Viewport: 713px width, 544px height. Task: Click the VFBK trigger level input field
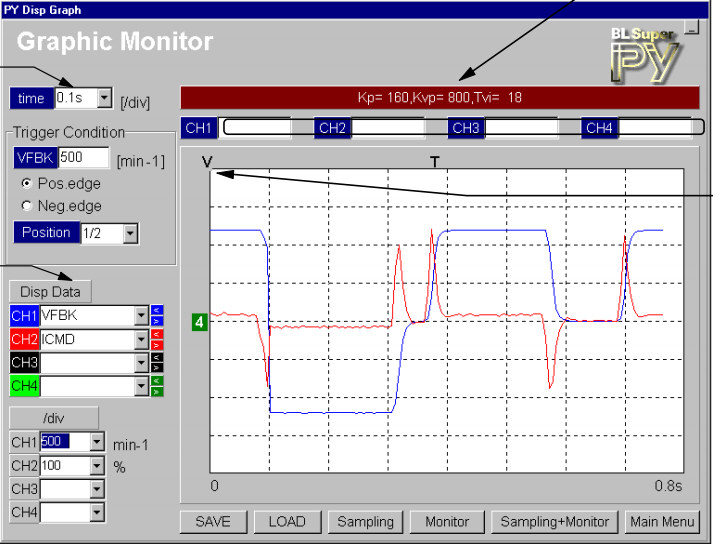[84, 157]
